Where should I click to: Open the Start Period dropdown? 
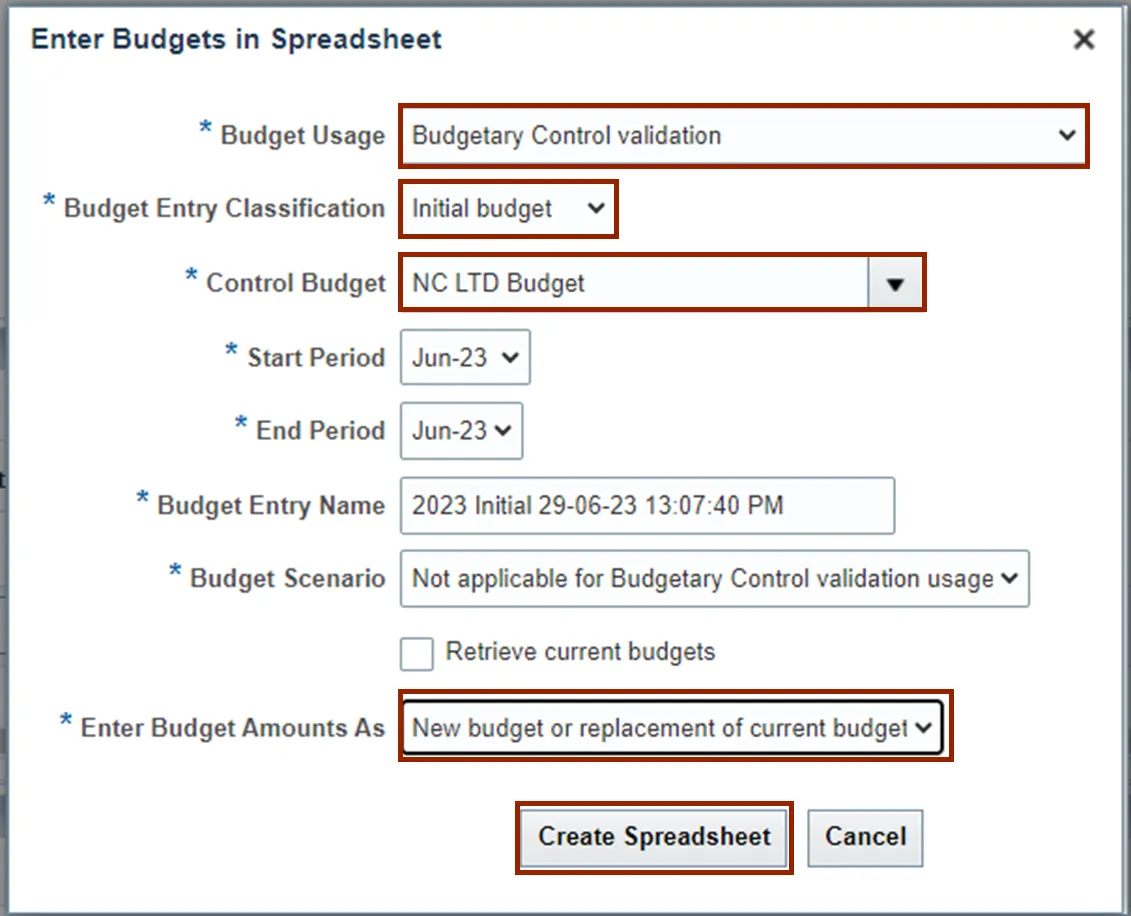(x=465, y=358)
